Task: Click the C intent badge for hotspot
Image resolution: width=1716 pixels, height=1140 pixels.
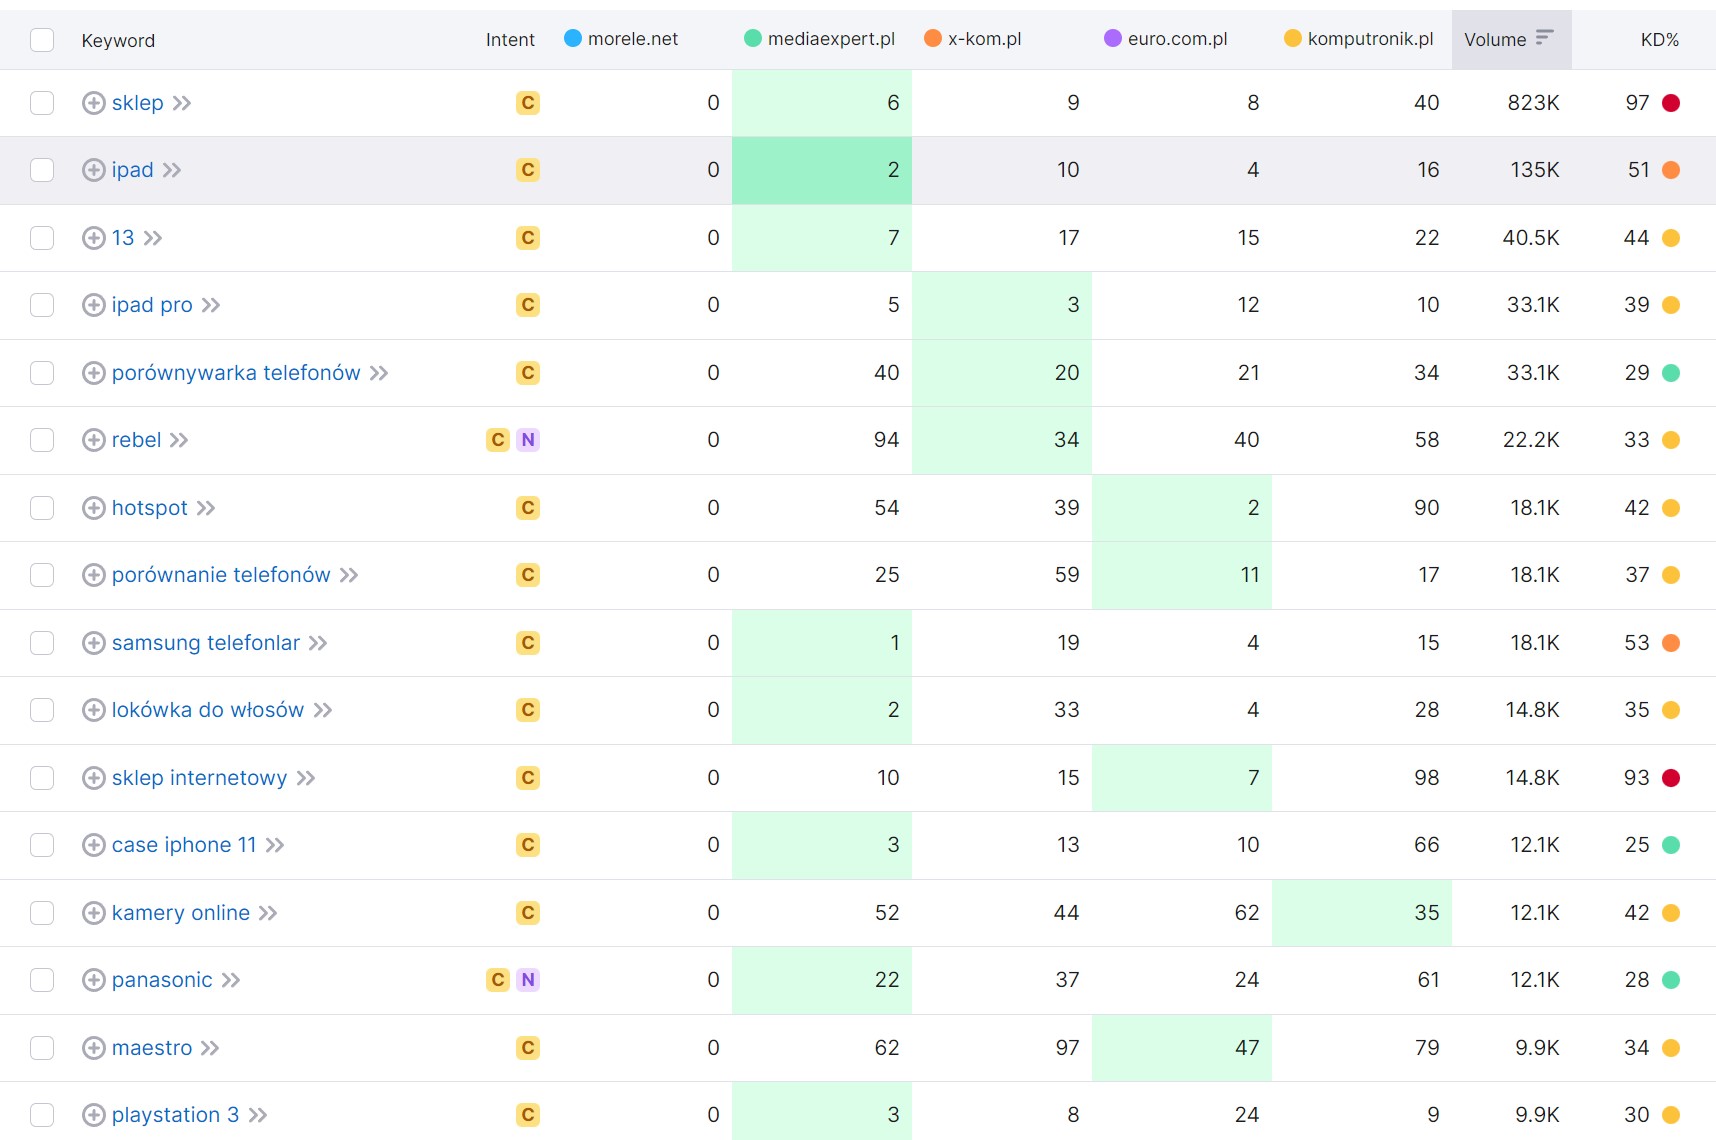Action: [528, 508]
